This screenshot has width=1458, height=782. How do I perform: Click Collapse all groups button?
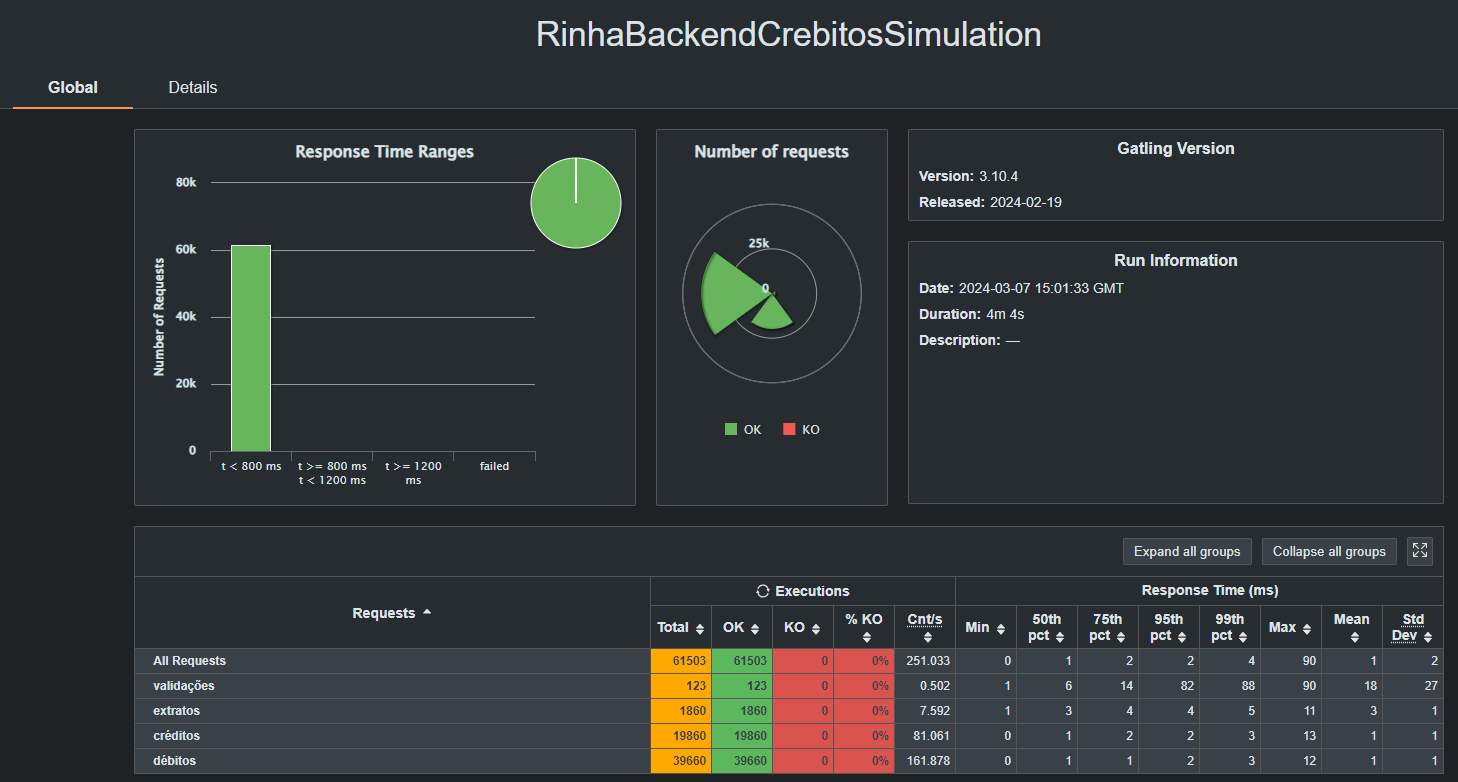1329,551
